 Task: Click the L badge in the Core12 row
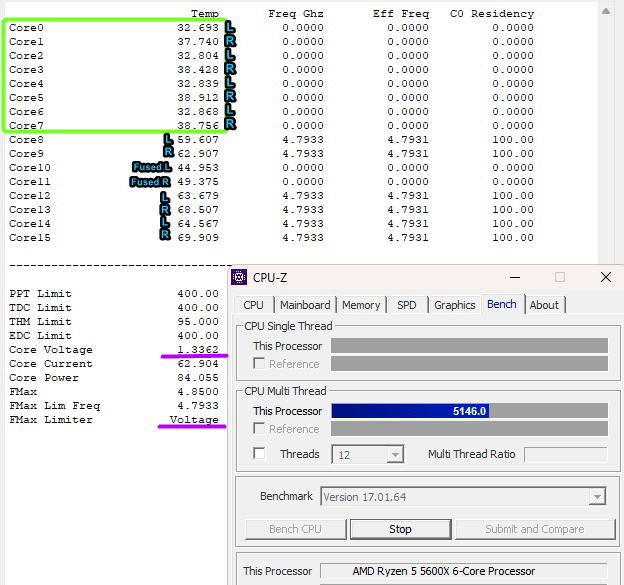point(165,197)
